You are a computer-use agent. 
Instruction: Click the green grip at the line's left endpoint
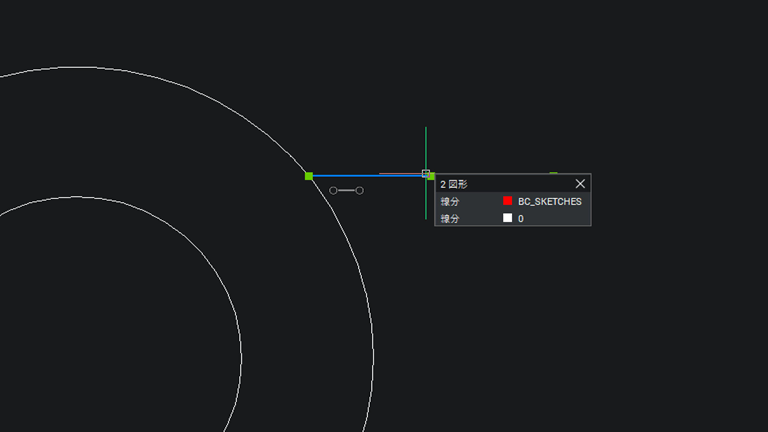click(x=309, y=176)
